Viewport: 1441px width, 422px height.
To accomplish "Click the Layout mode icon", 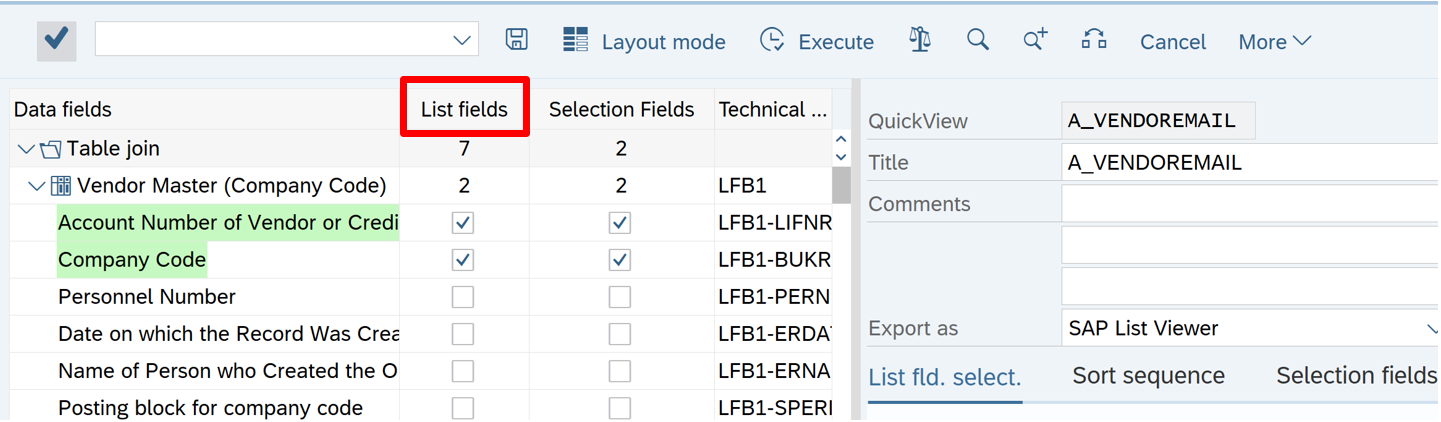I will [x=576, y=41].
